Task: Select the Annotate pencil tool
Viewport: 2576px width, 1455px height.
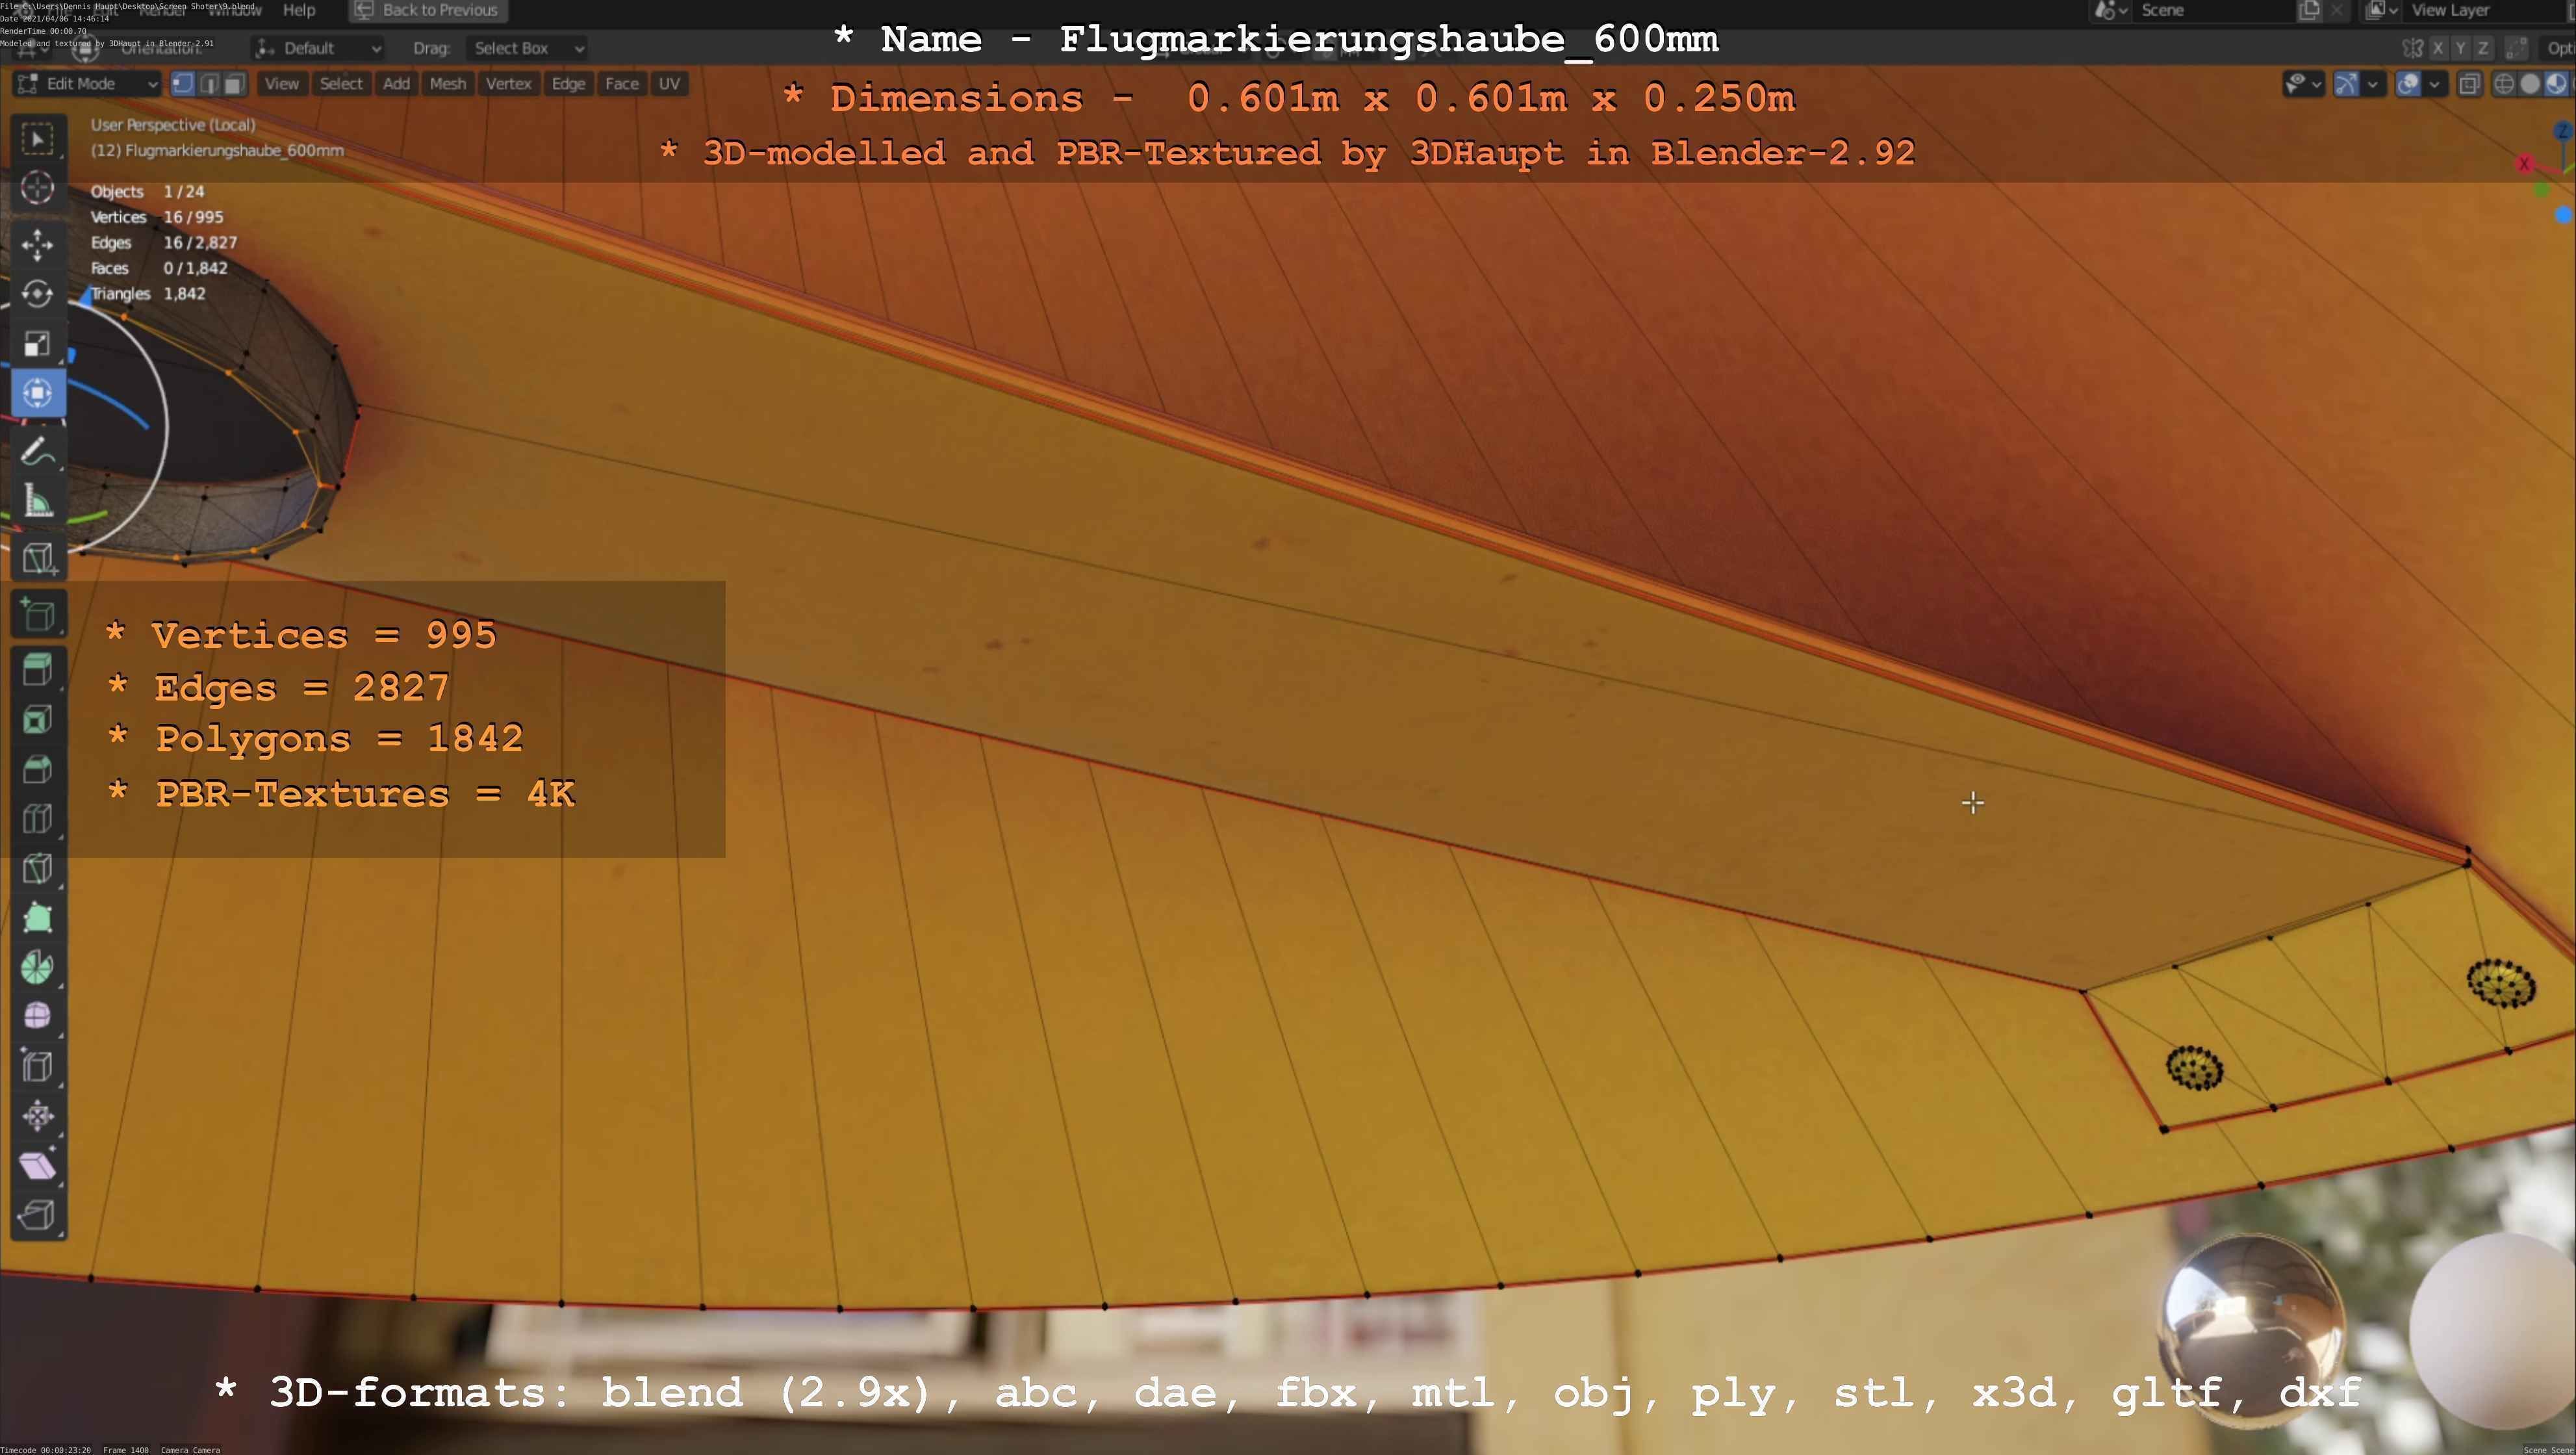Action: click(38, 451)
